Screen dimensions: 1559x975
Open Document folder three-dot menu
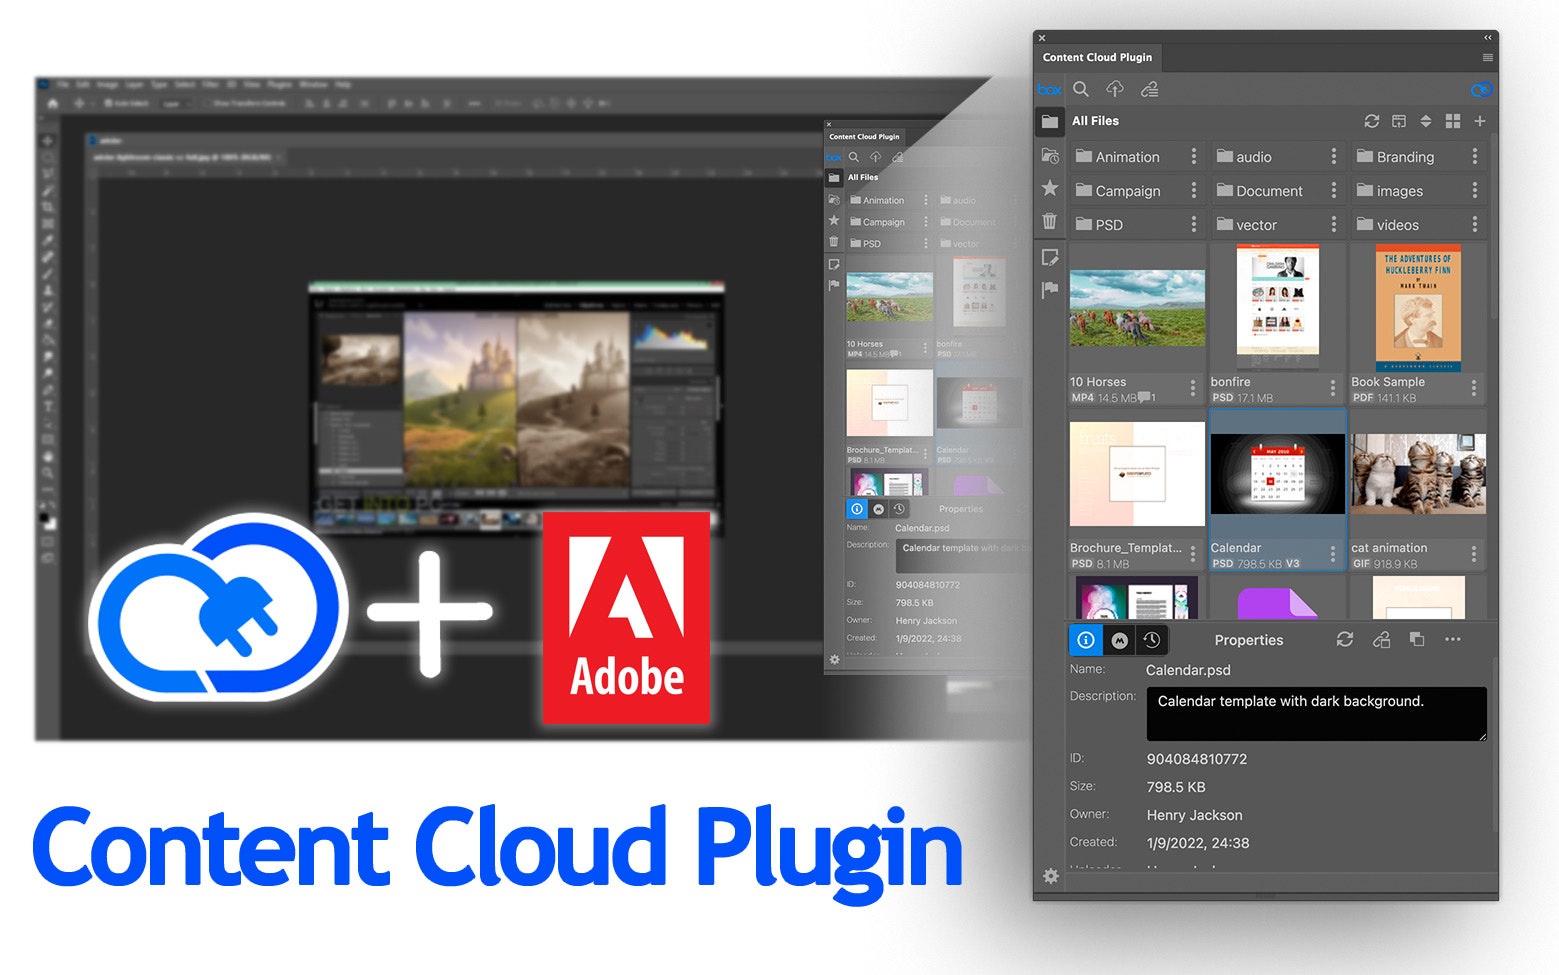click(1334, 191)
